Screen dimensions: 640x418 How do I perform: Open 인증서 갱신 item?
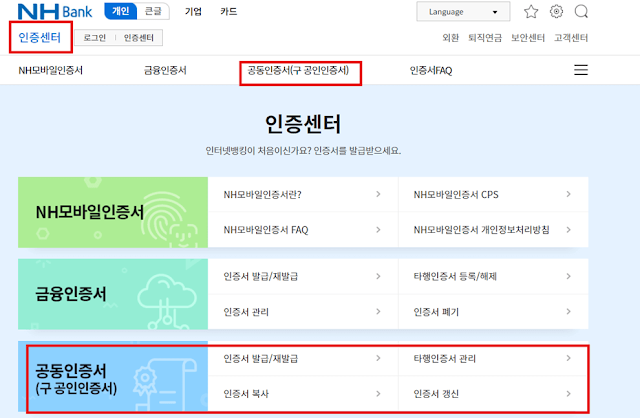[x=493, y=394]
